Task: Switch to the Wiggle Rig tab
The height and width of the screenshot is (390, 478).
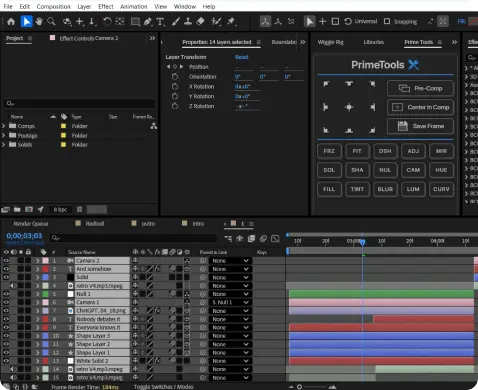Action: tap(330, 42)
